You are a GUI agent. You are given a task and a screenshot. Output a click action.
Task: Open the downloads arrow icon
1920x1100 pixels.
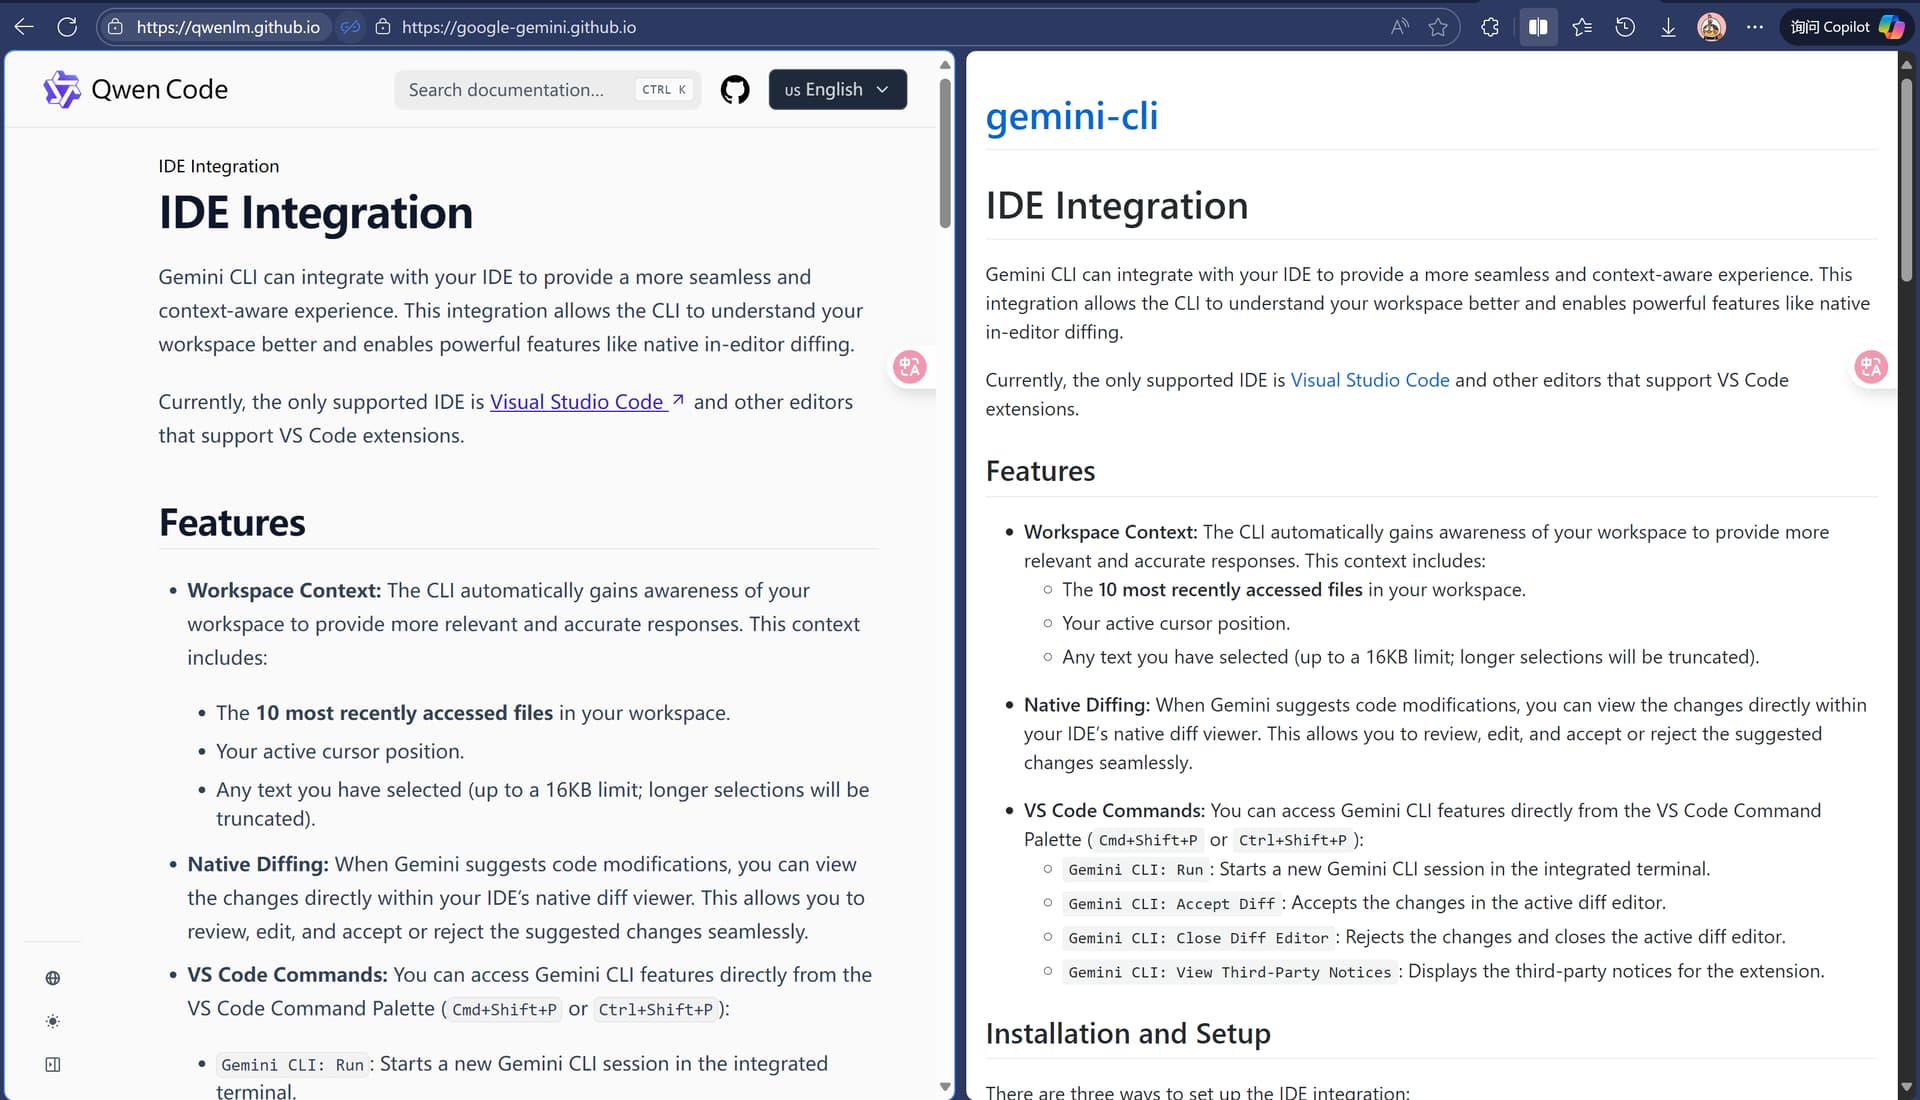1668,27
